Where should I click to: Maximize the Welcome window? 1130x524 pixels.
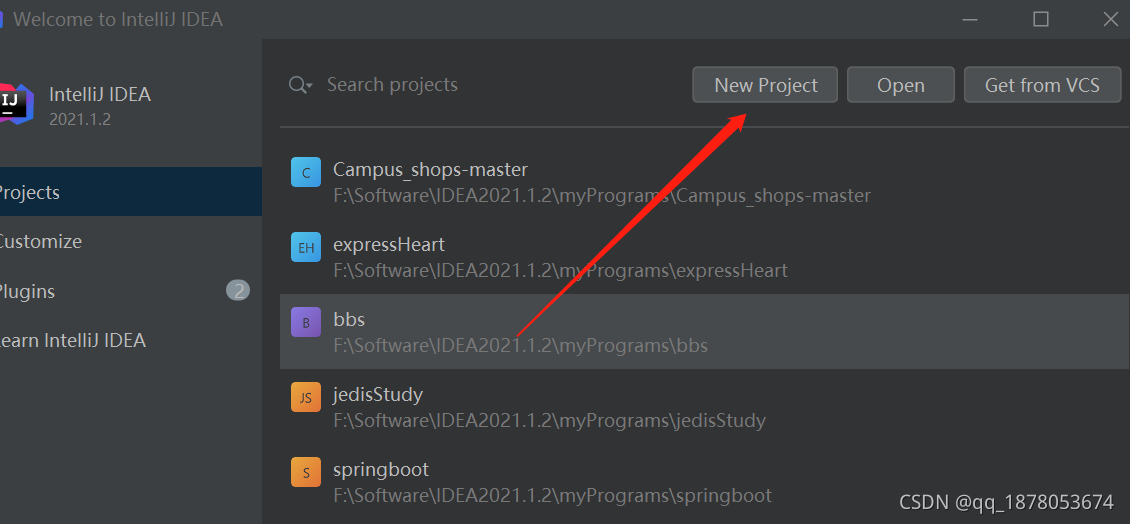[1041, 19]
